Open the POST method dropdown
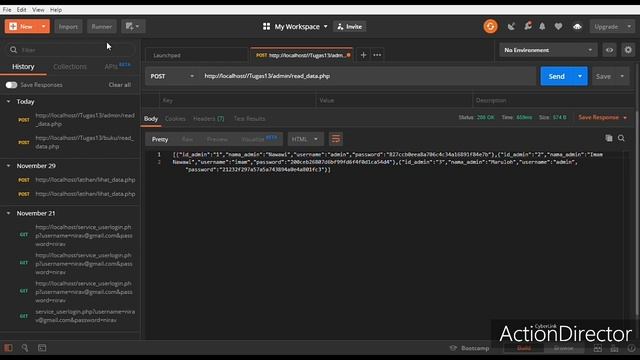 tap(172, 76)
